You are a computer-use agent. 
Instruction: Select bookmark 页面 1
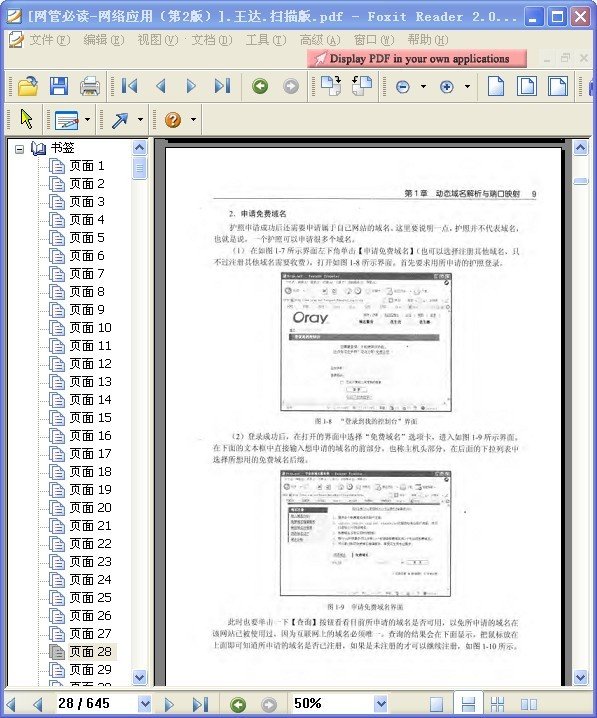pyautogui.click(x=87, y=166)
